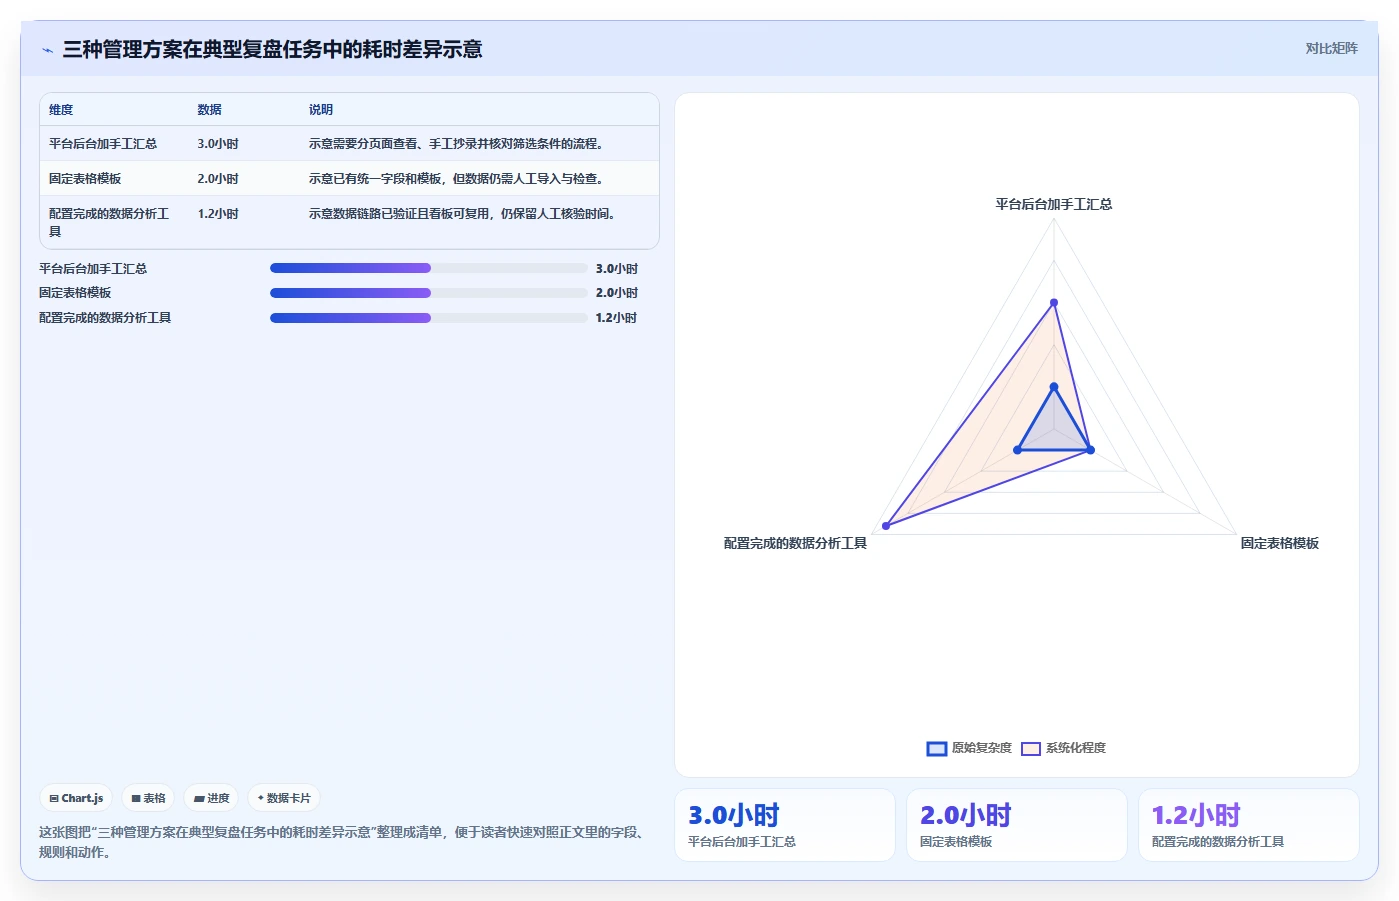Click the Chart.js tag chip
The width and height of the screenshot is (1399, 901).
tap(76, 798)
